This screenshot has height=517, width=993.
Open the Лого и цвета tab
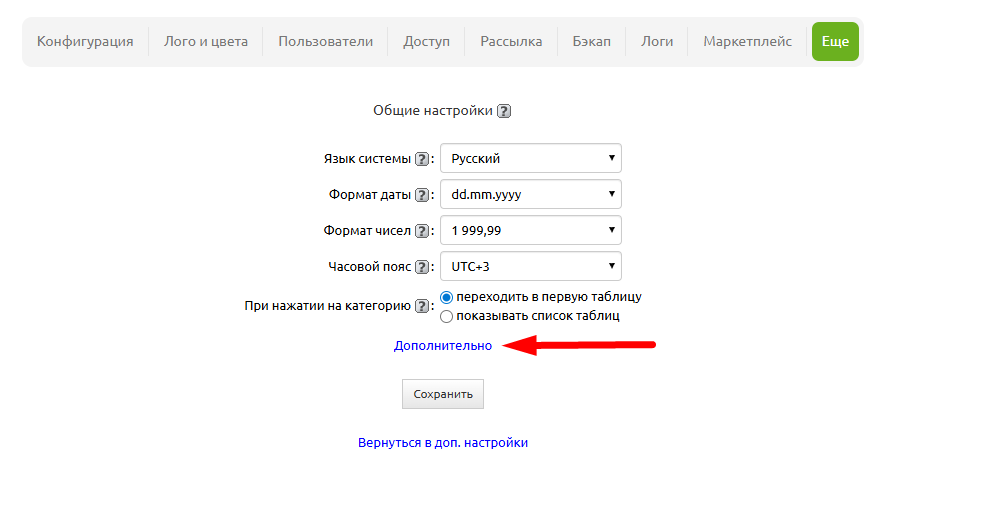click(x=206, y=41)
